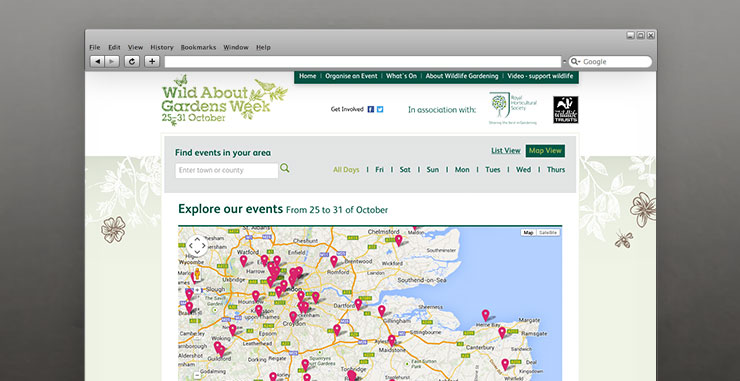
Task: Click the plus button to add a bookmark
Action: [152, 61]
